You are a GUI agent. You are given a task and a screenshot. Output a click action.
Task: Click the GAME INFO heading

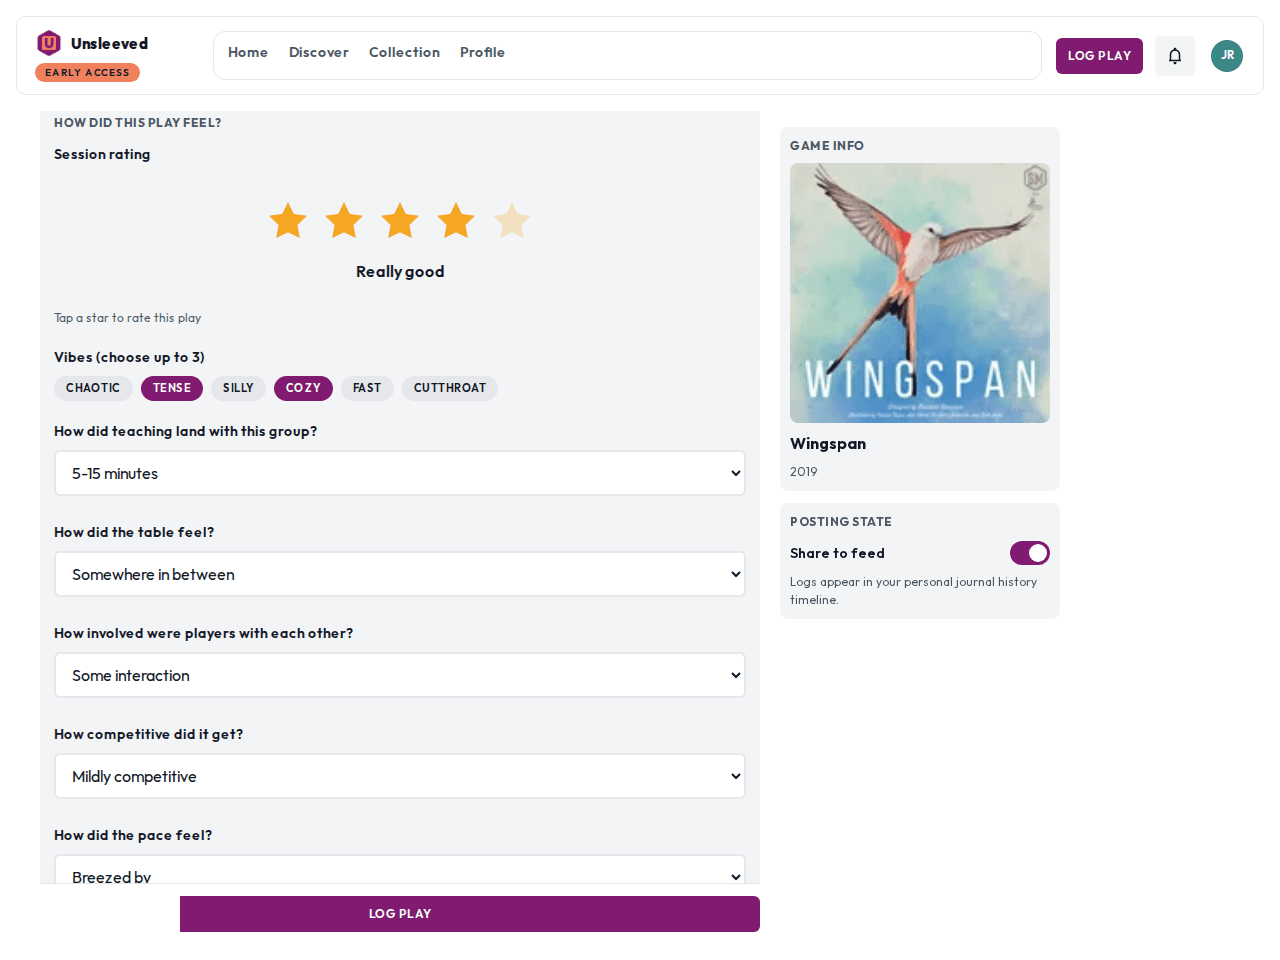coord(827,146)
